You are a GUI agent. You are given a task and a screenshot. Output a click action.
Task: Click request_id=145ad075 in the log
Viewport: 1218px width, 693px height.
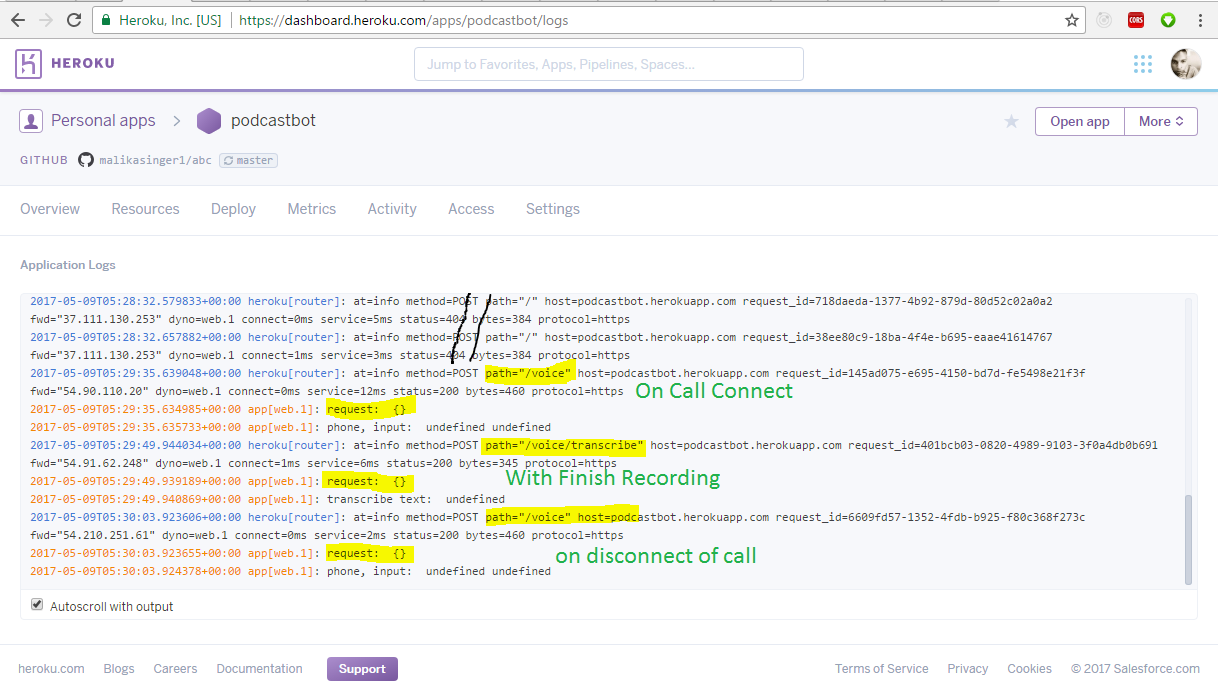[x=930, y=373]
